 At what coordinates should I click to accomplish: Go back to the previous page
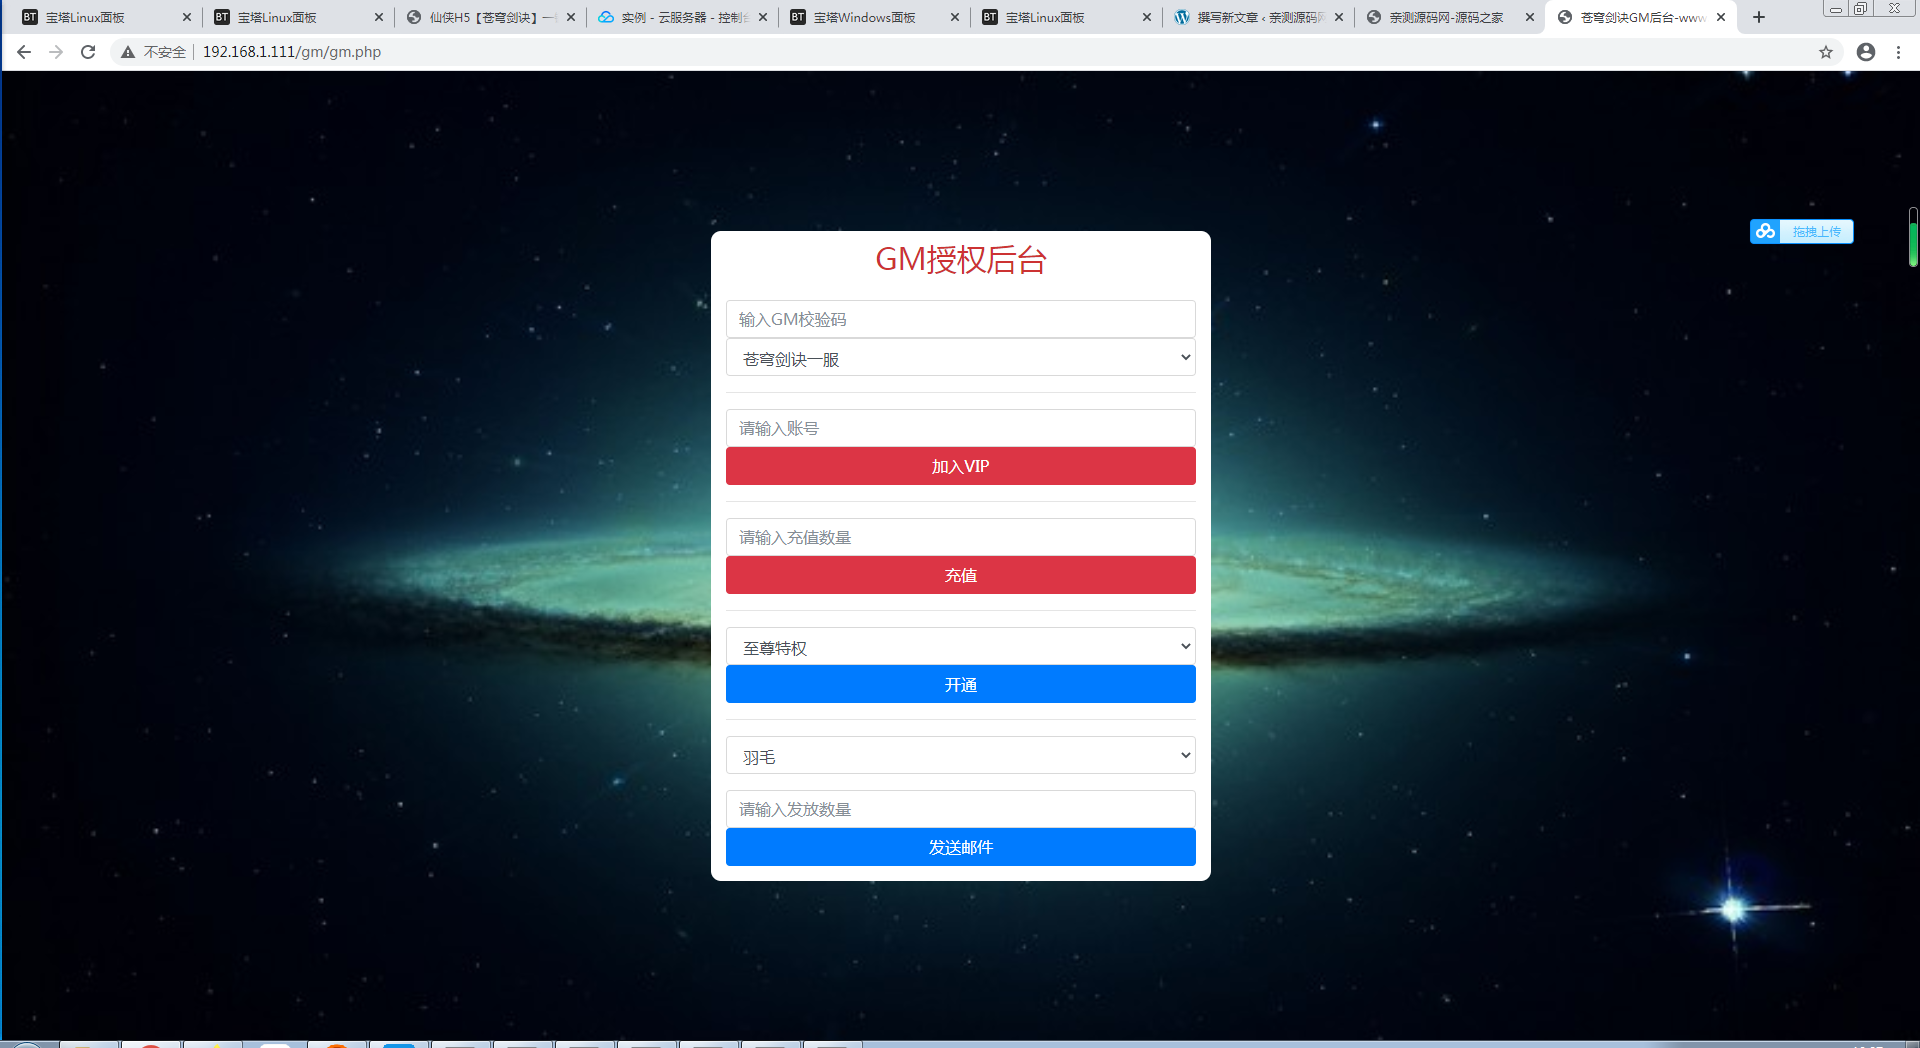coord(24,52)
